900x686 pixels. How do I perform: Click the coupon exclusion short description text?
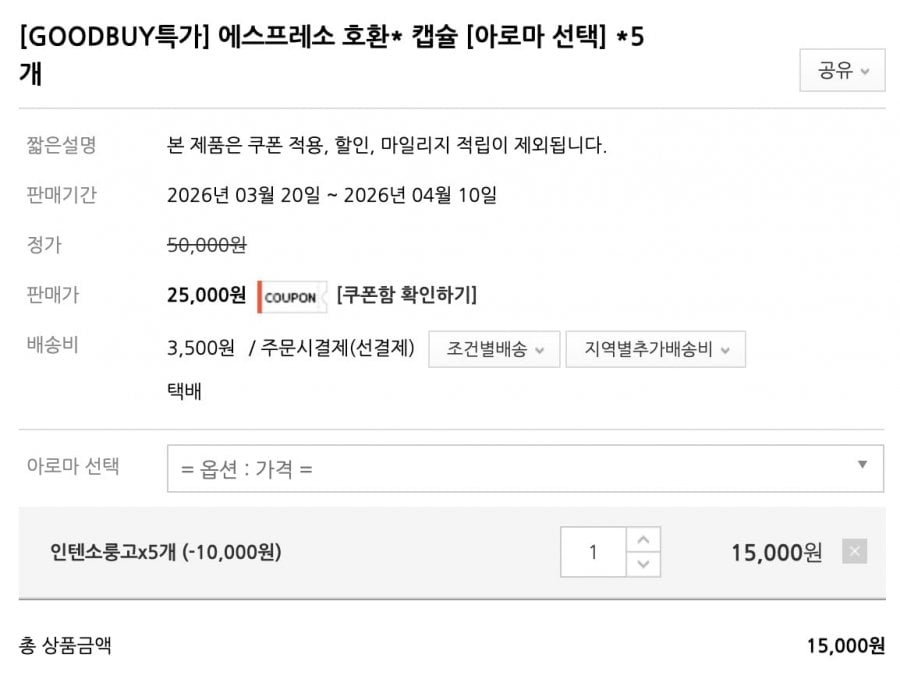coord(387,146)
